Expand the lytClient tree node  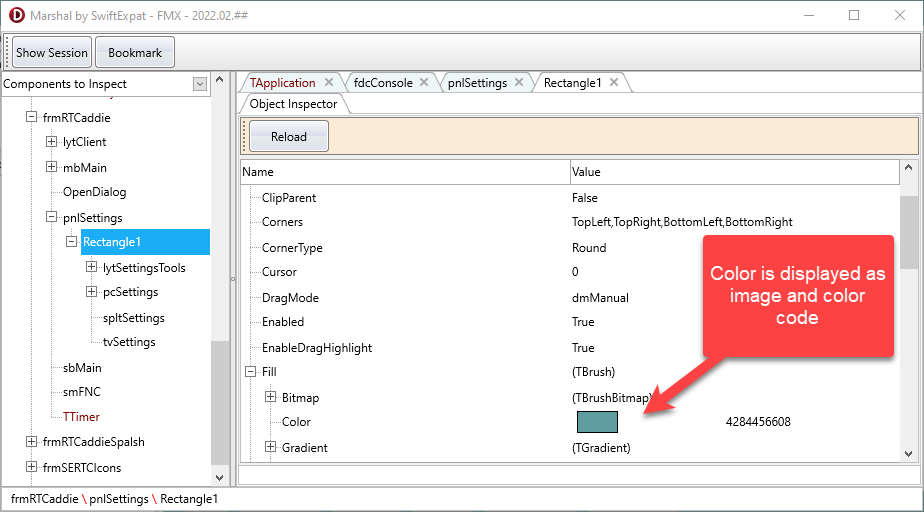(x=52, y=142)
